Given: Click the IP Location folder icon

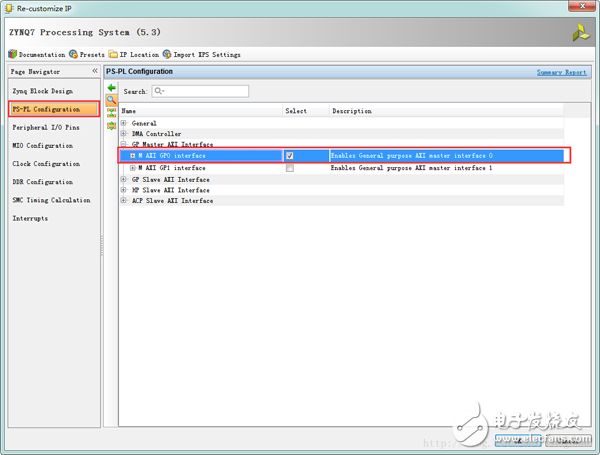Looking at the screenshot, I should point(113,54).
